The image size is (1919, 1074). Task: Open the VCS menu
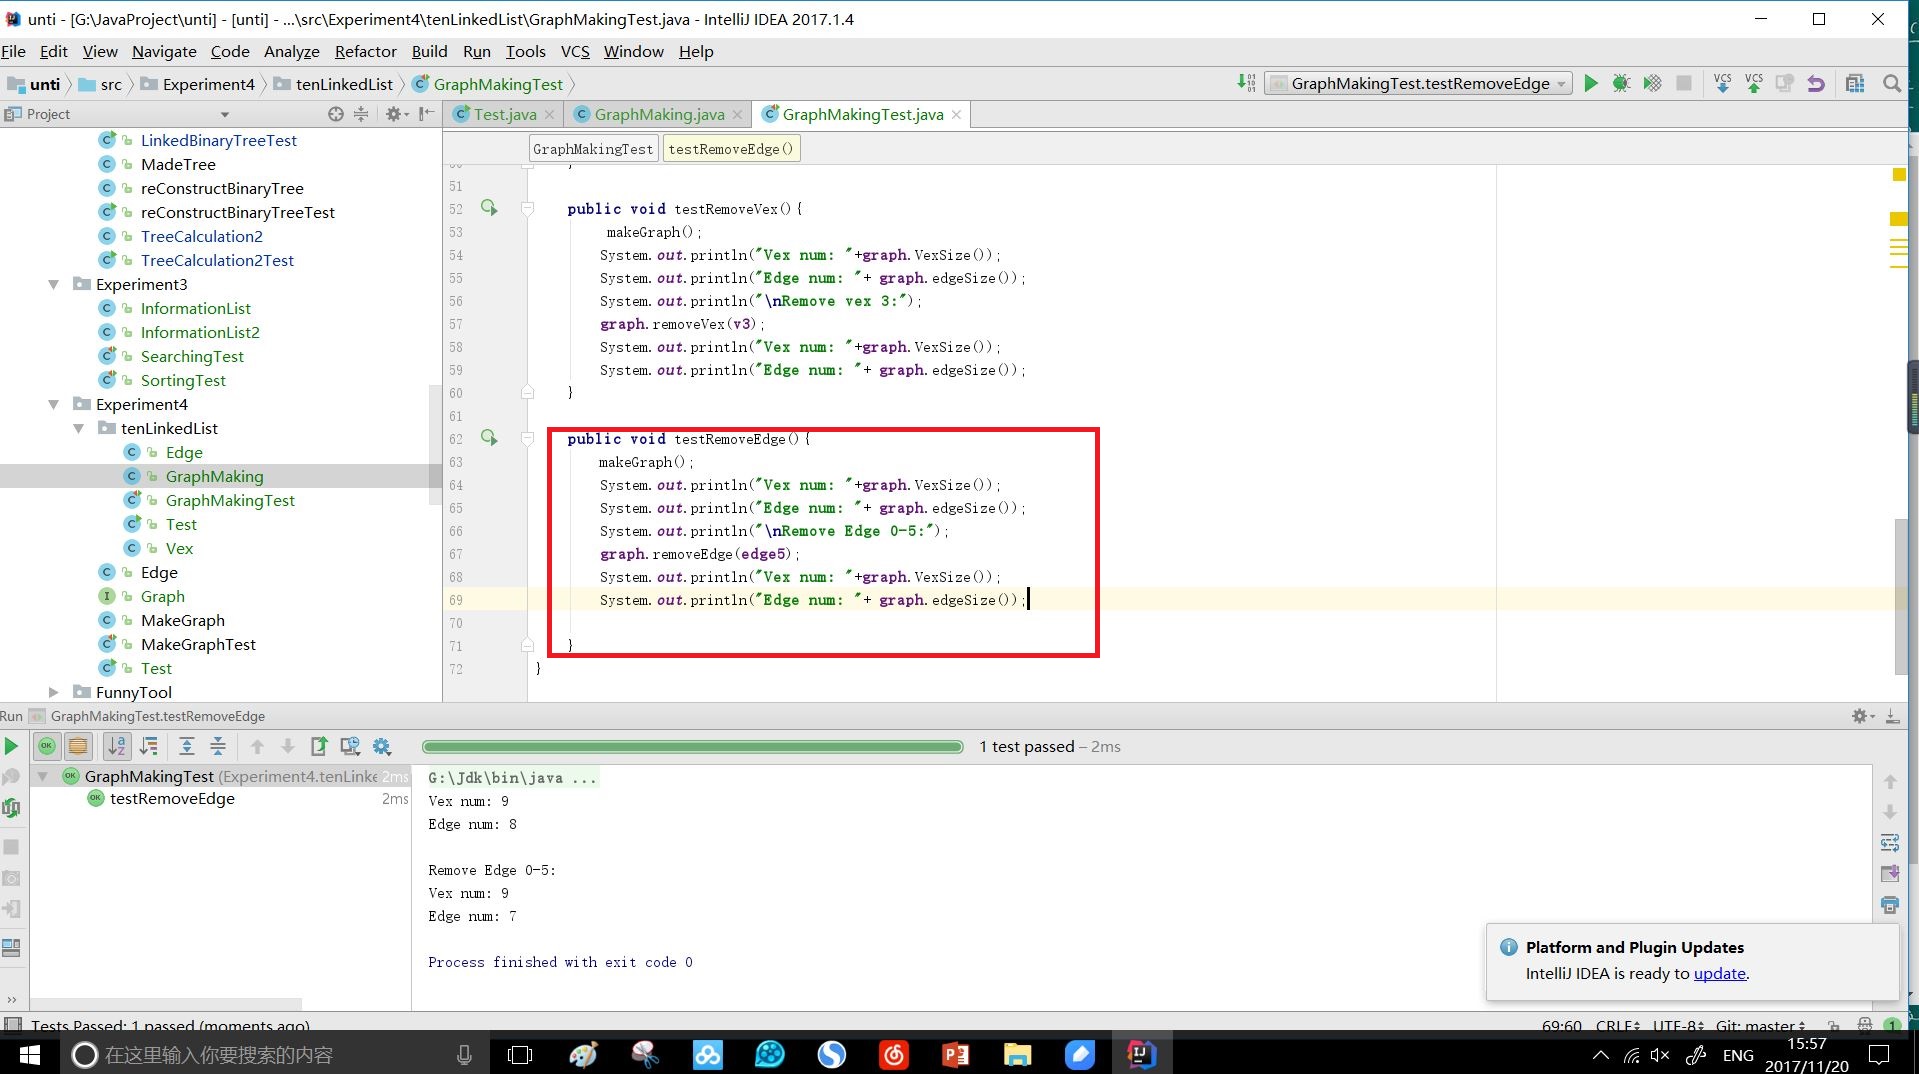coord(575,51)
